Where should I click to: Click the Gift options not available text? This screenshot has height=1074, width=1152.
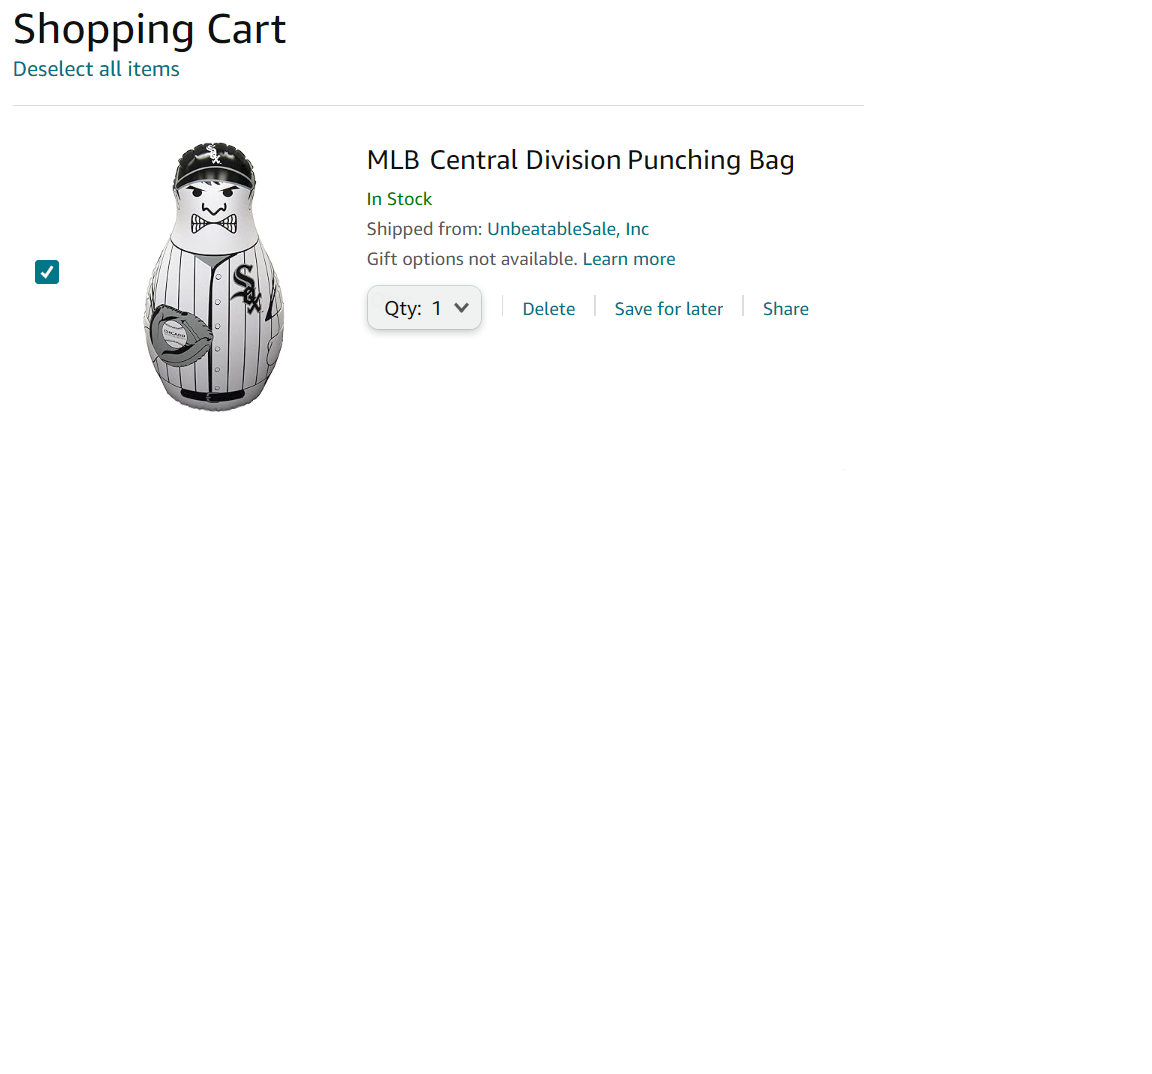coord(471,259)
